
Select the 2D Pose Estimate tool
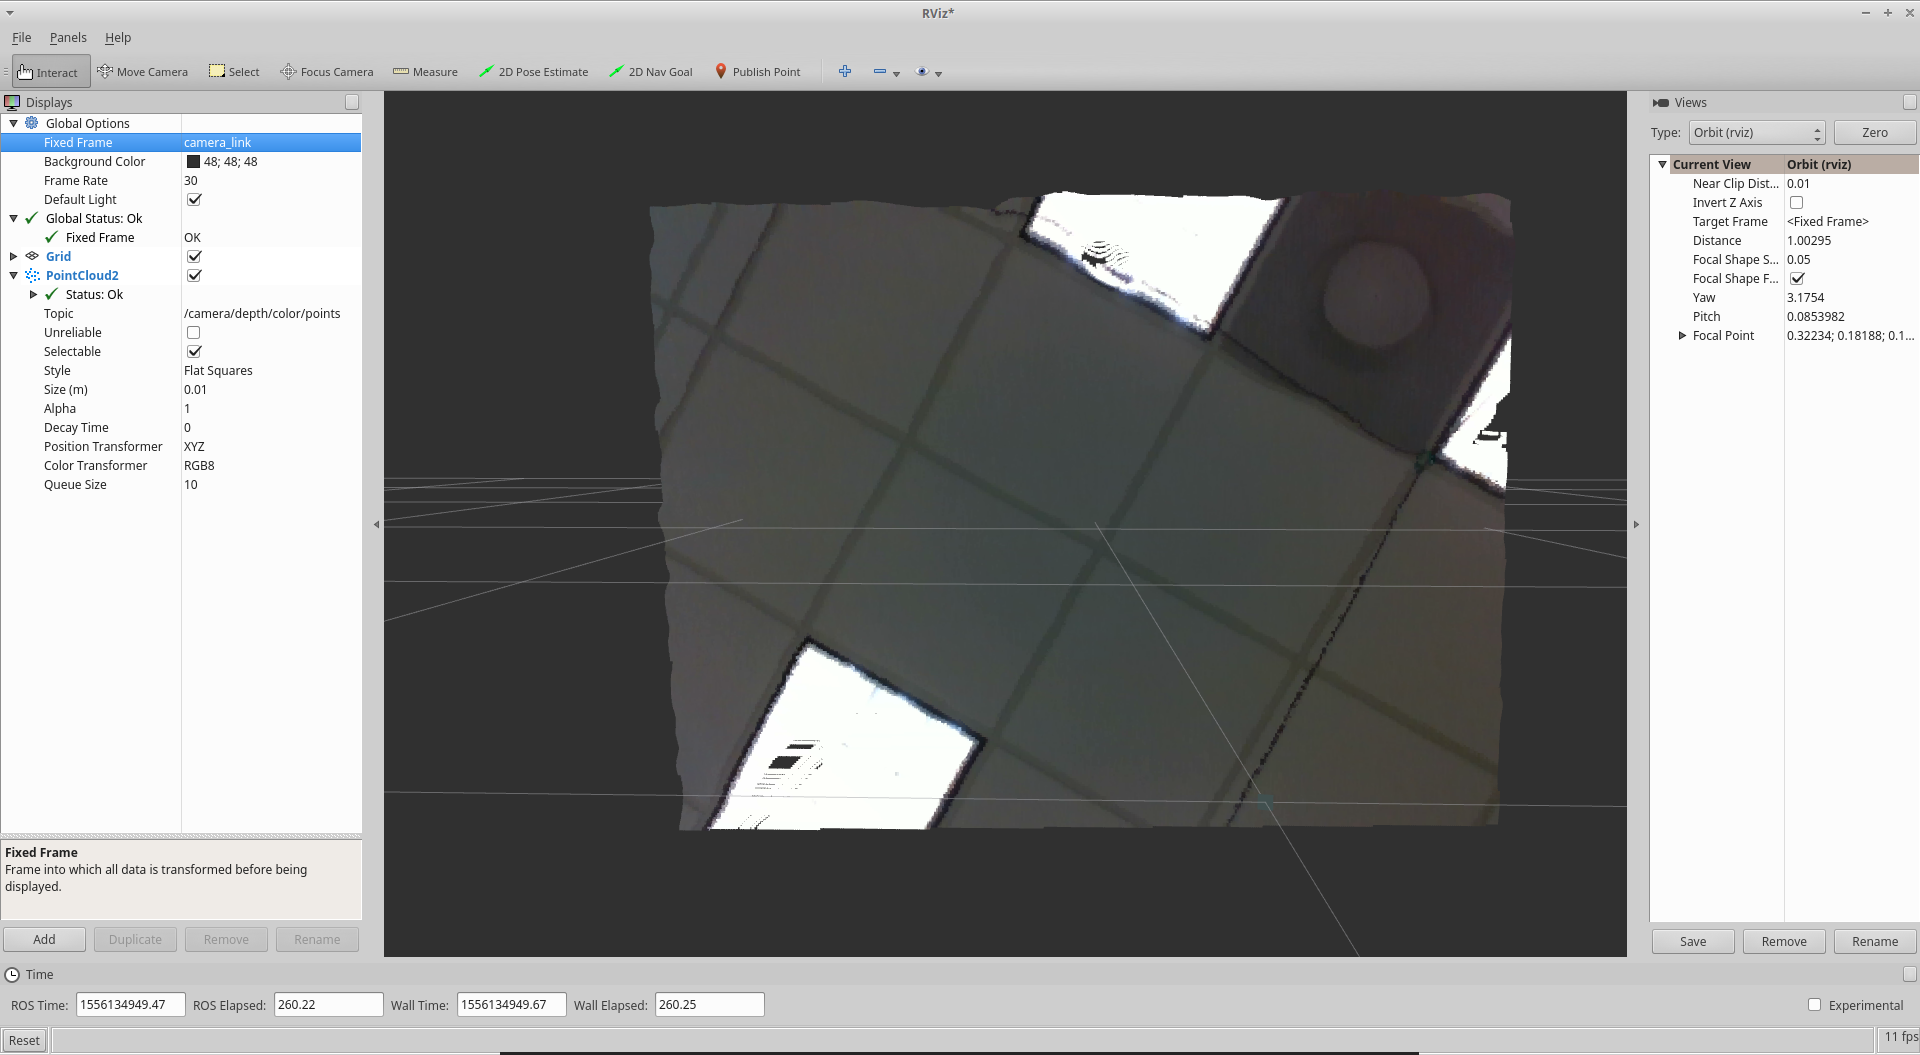534,72
